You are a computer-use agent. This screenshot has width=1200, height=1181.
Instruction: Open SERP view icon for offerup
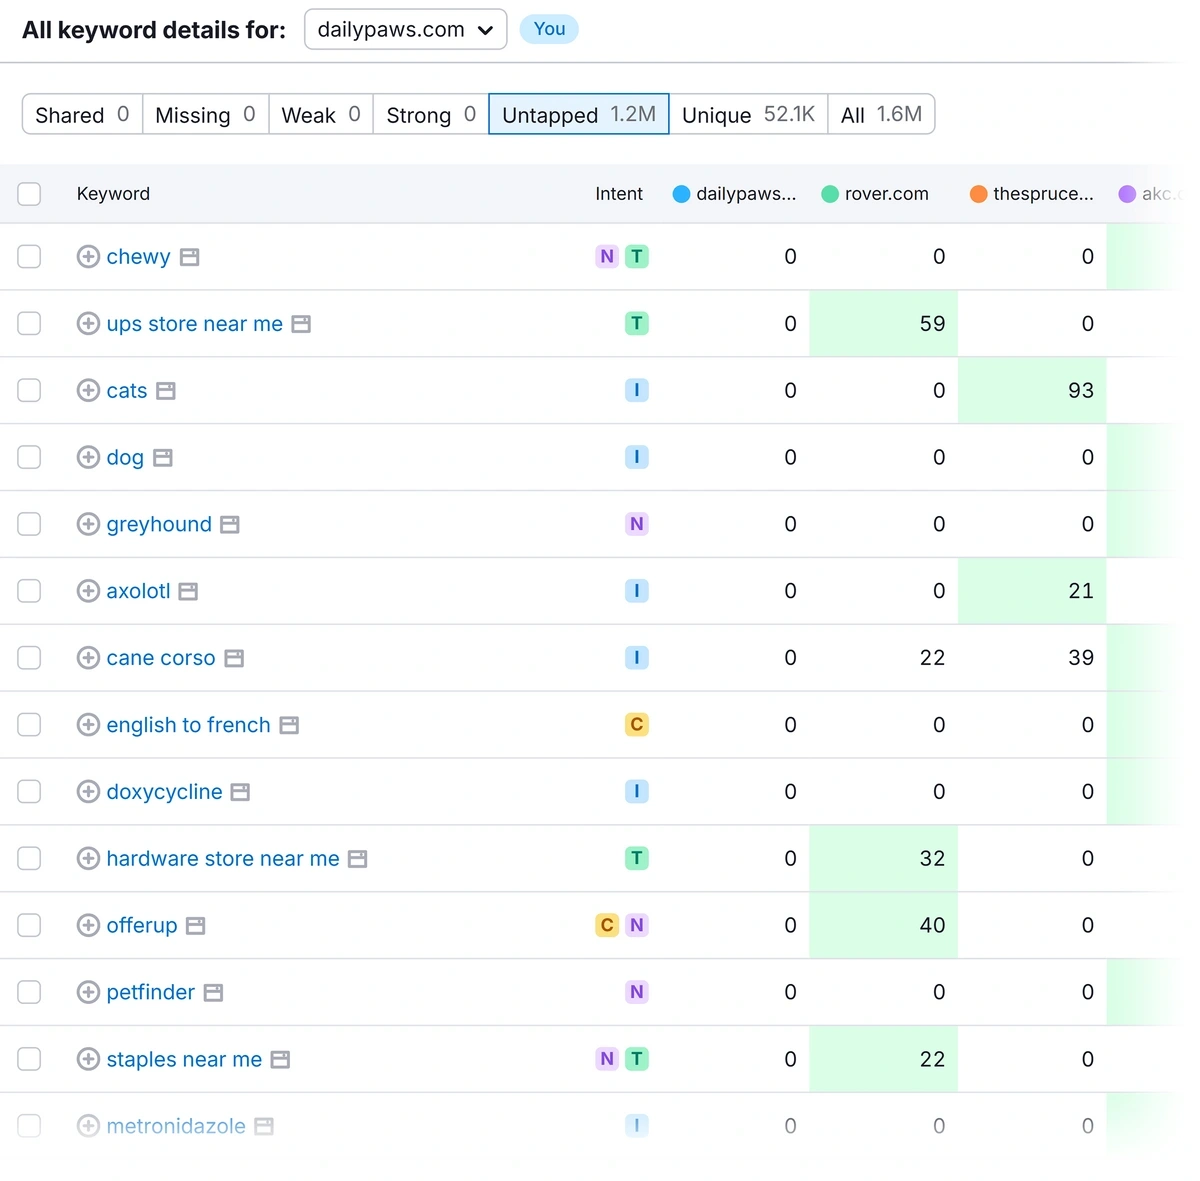pos(196,926)
